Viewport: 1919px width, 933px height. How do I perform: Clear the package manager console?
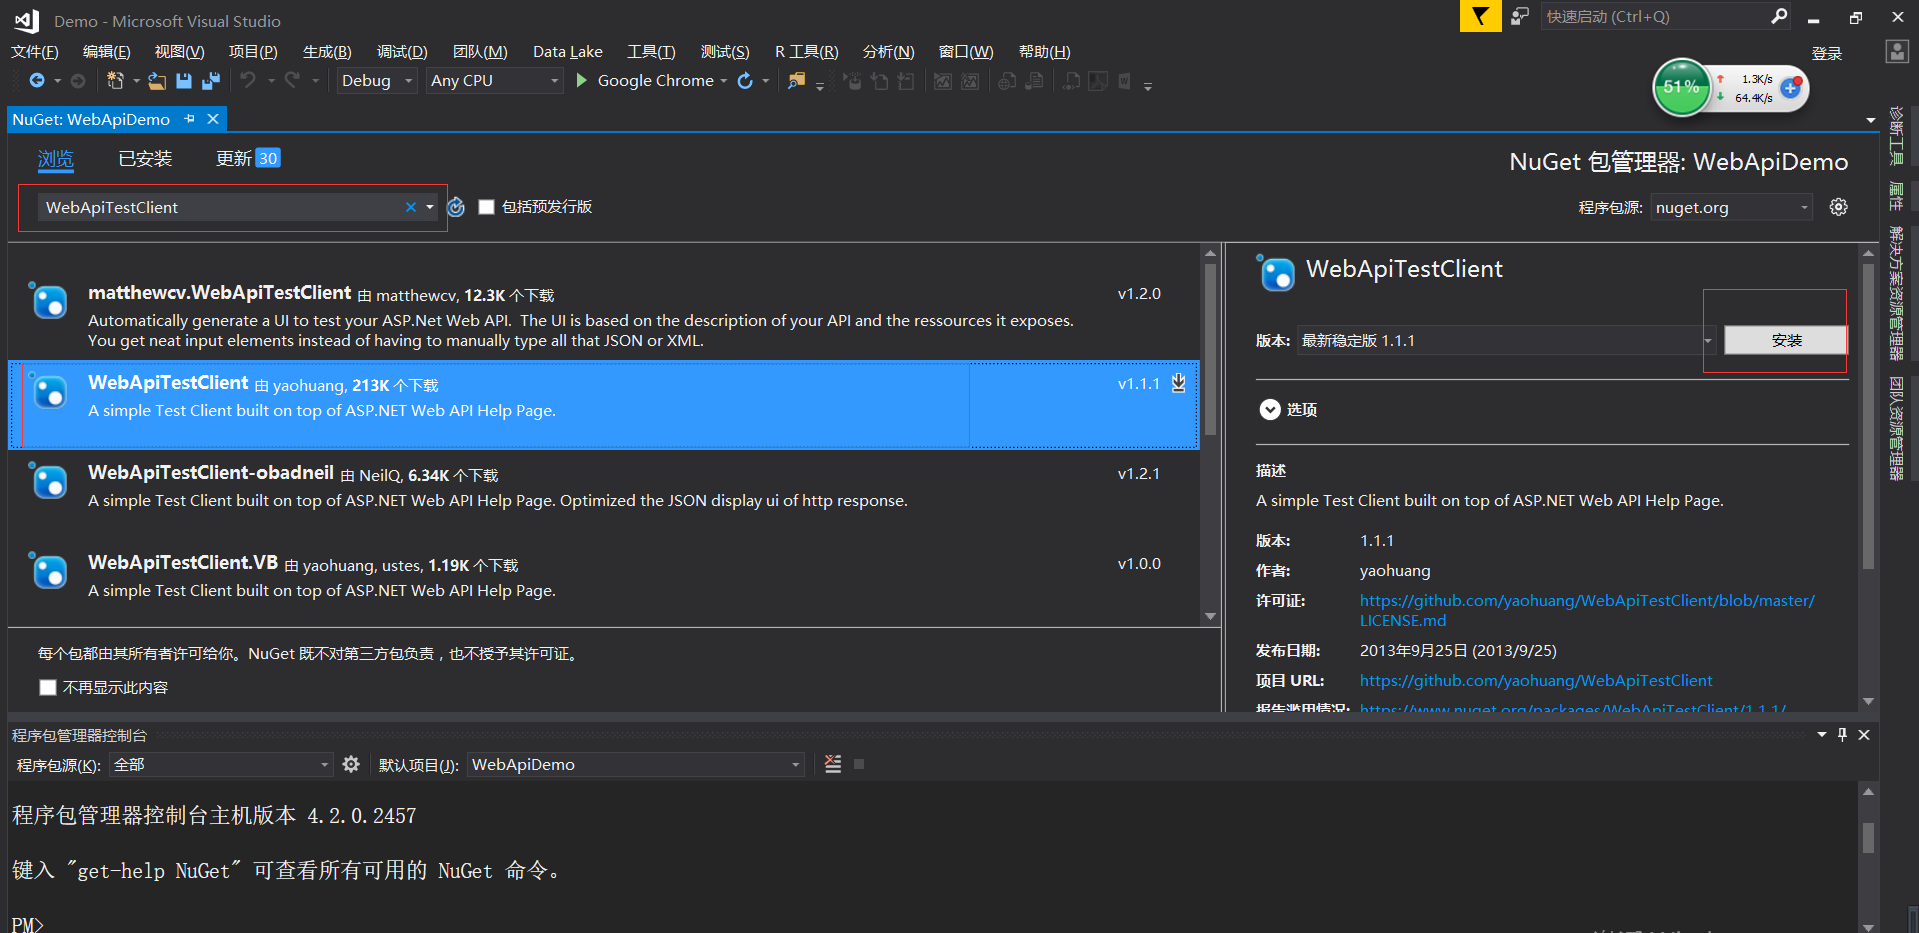(832, 764)
